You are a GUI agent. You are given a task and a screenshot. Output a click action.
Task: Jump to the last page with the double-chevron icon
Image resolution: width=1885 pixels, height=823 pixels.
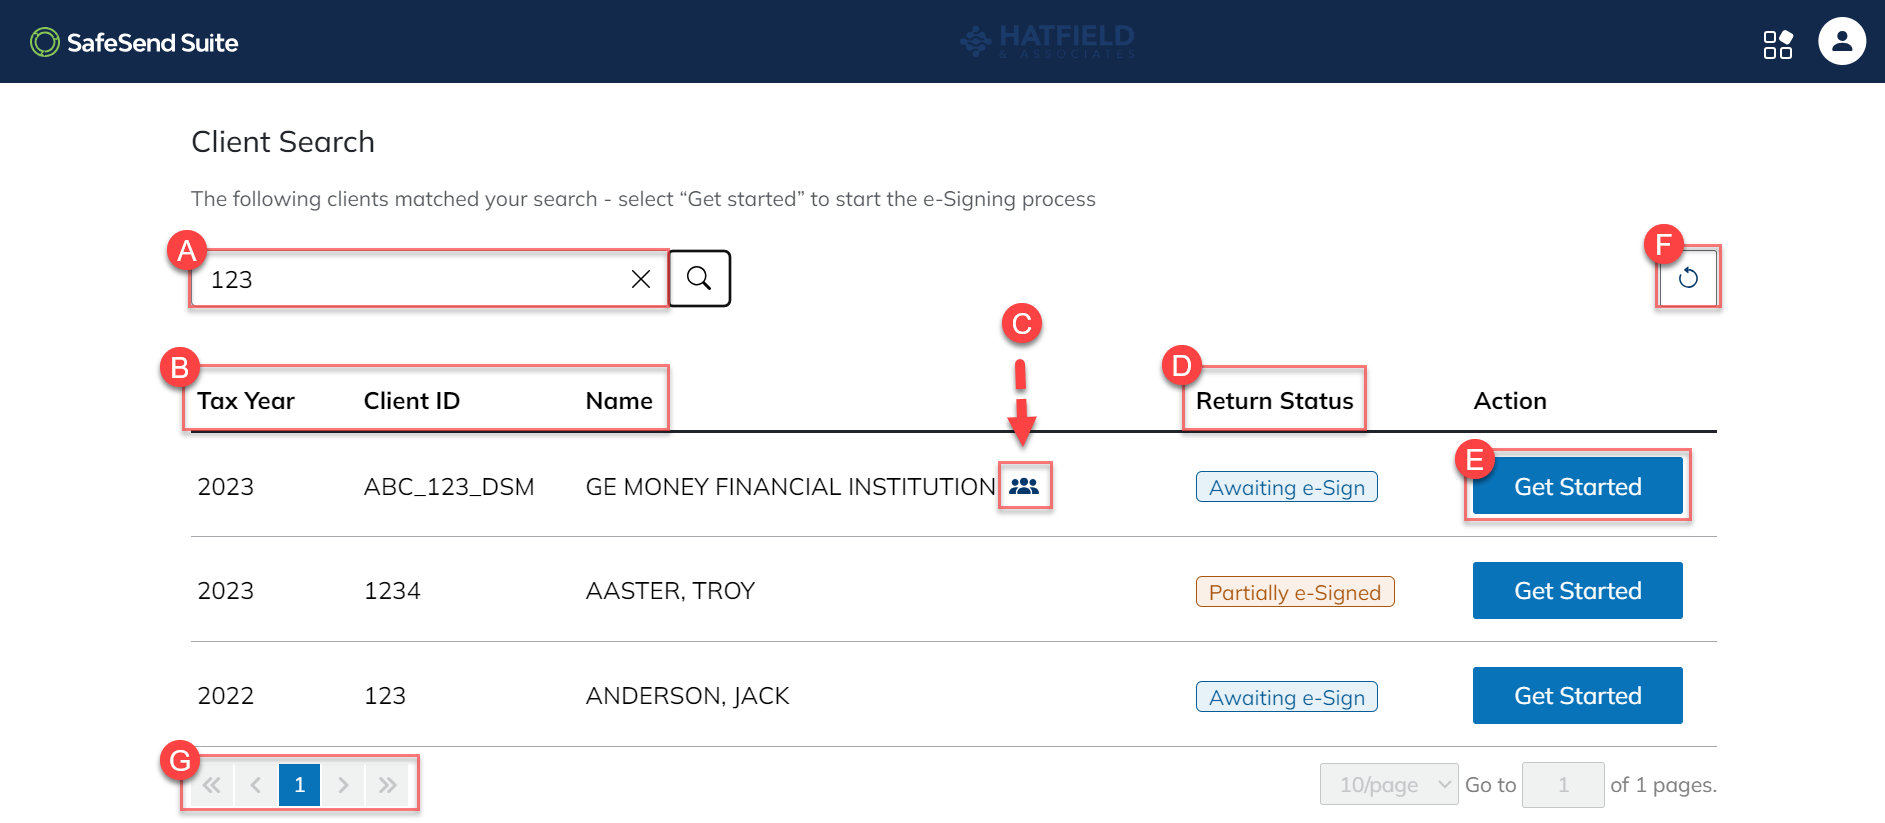pyautogui.click(x=388, y=784)
